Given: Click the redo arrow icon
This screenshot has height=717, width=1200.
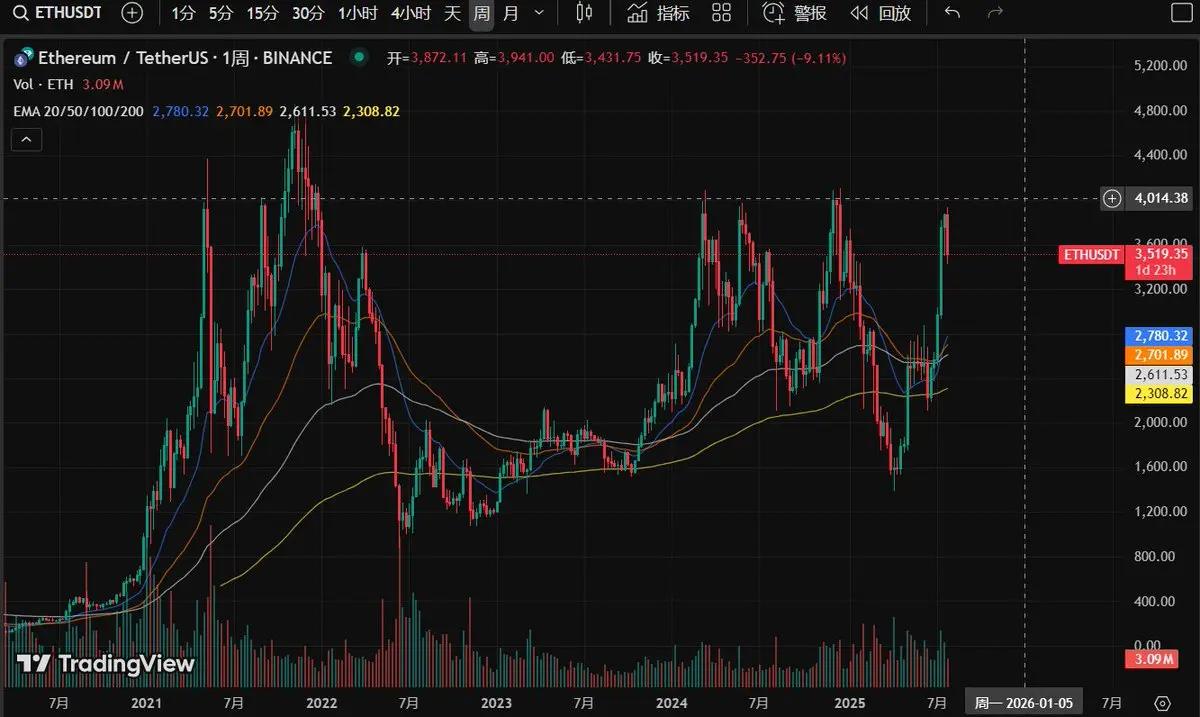Looking at the screenshot, I should coord(995,13).
